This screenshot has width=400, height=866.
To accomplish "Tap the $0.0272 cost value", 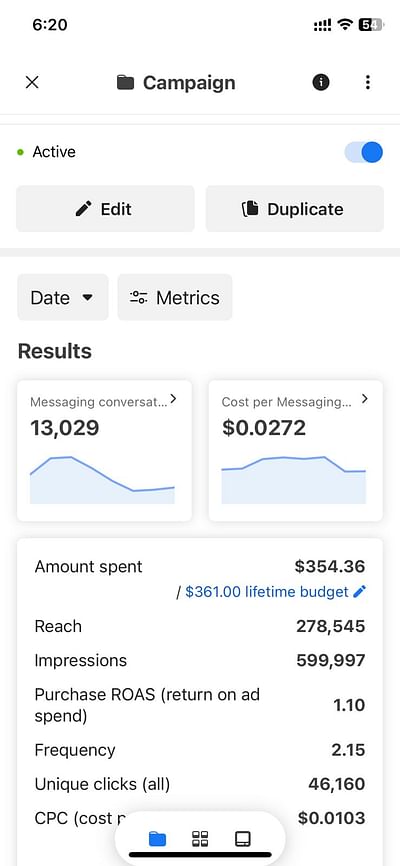I will click(x=264, y=428).
